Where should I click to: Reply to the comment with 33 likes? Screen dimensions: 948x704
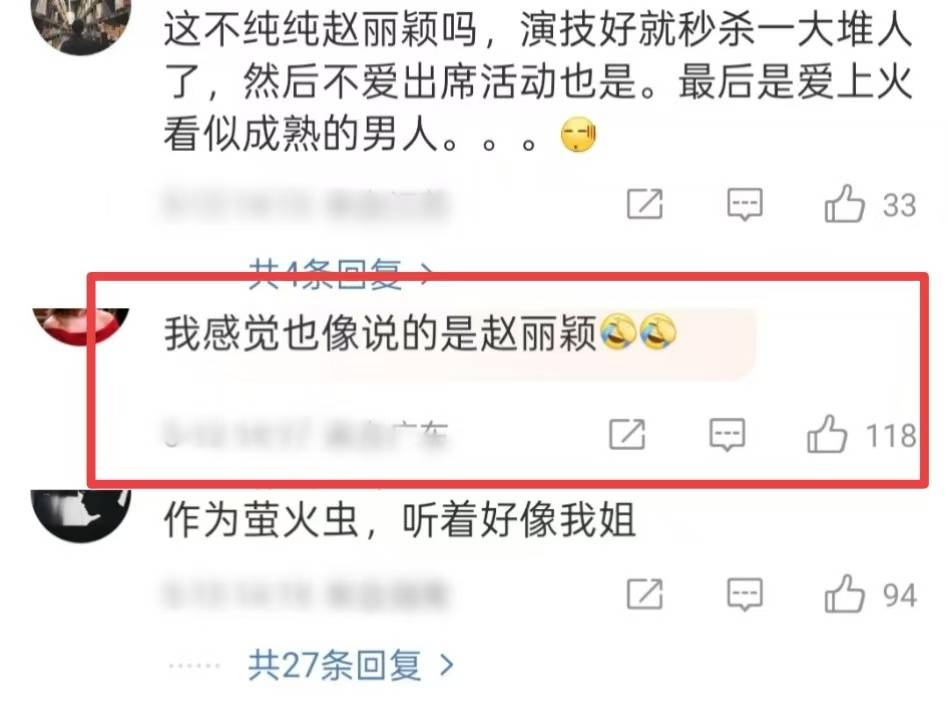[744, 204]
